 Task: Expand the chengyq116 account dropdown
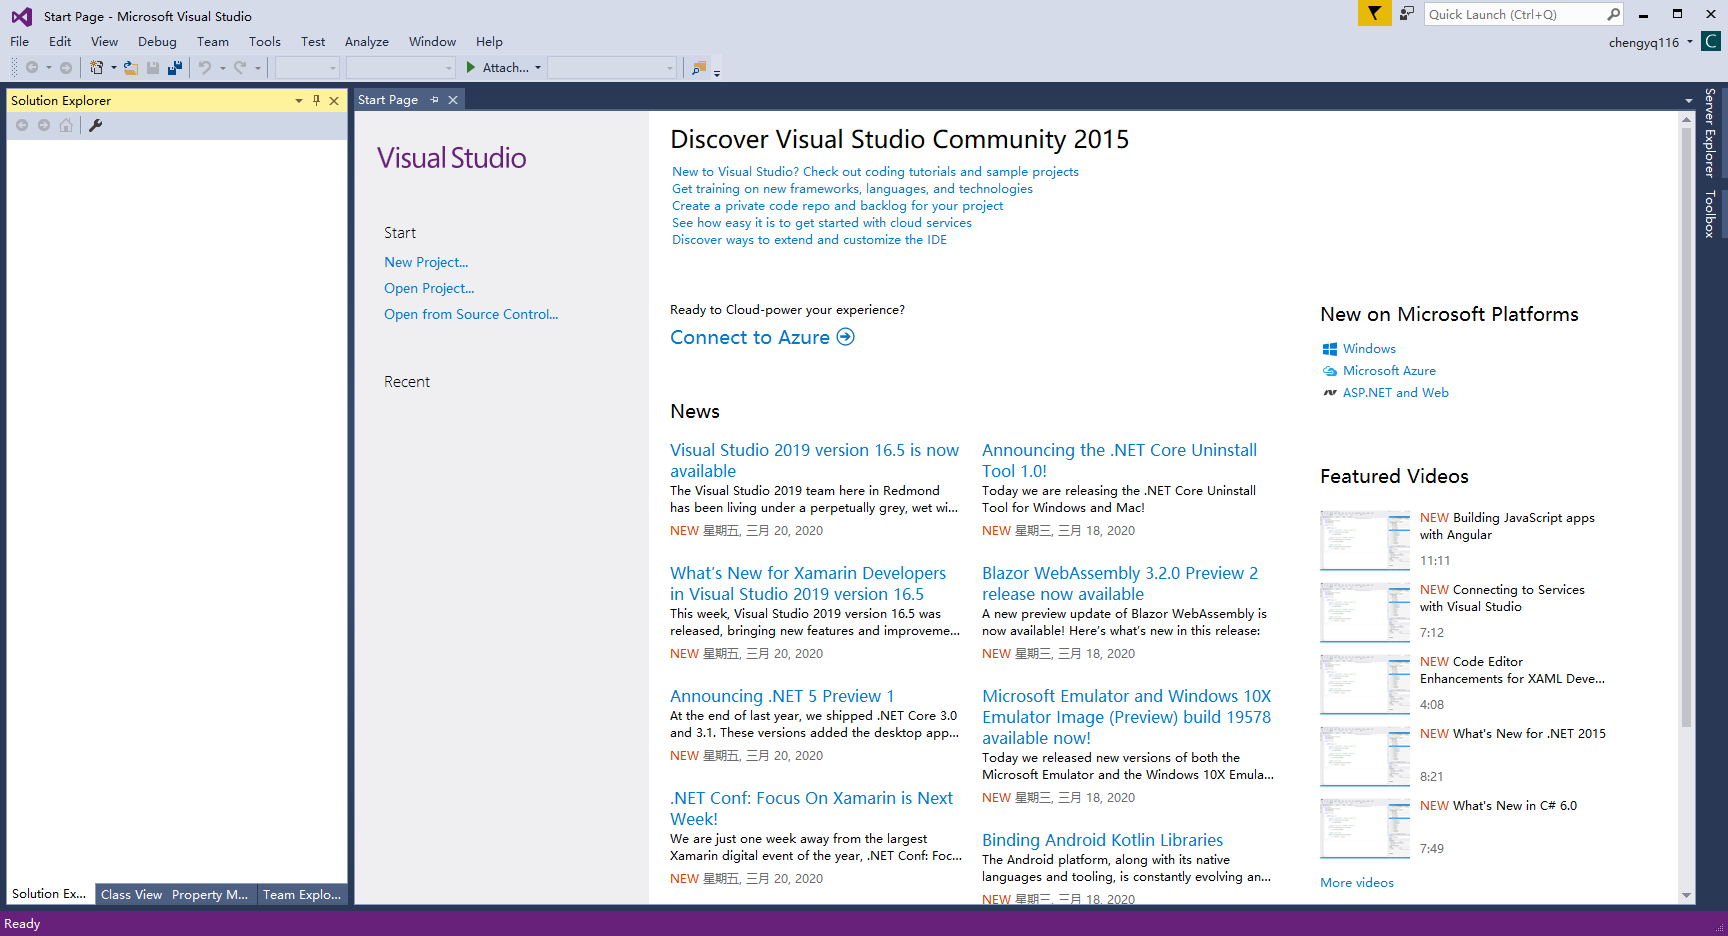point(1690,42)
